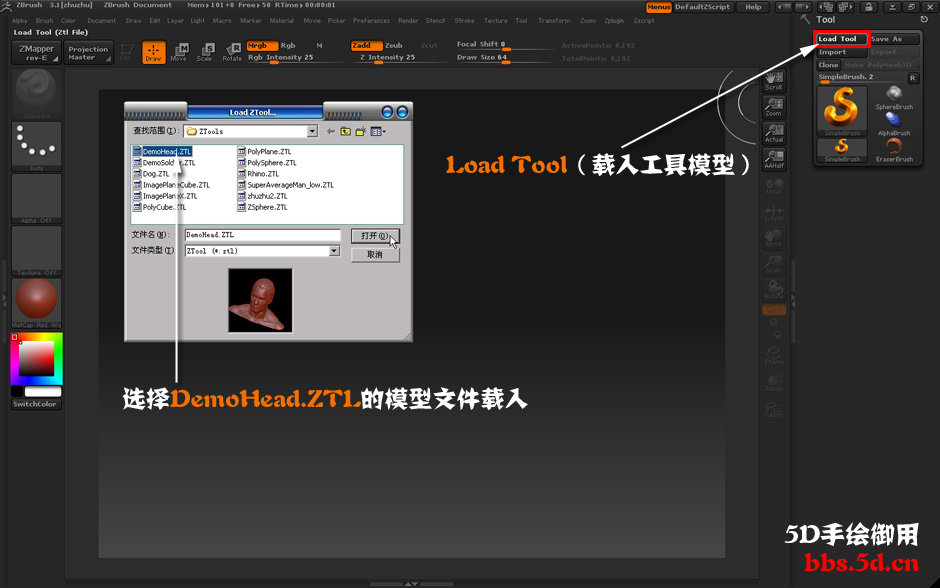The image size is (940, 588).
Task: Open the MatCap Red Wax material selector
Action: tap(37, 303)
